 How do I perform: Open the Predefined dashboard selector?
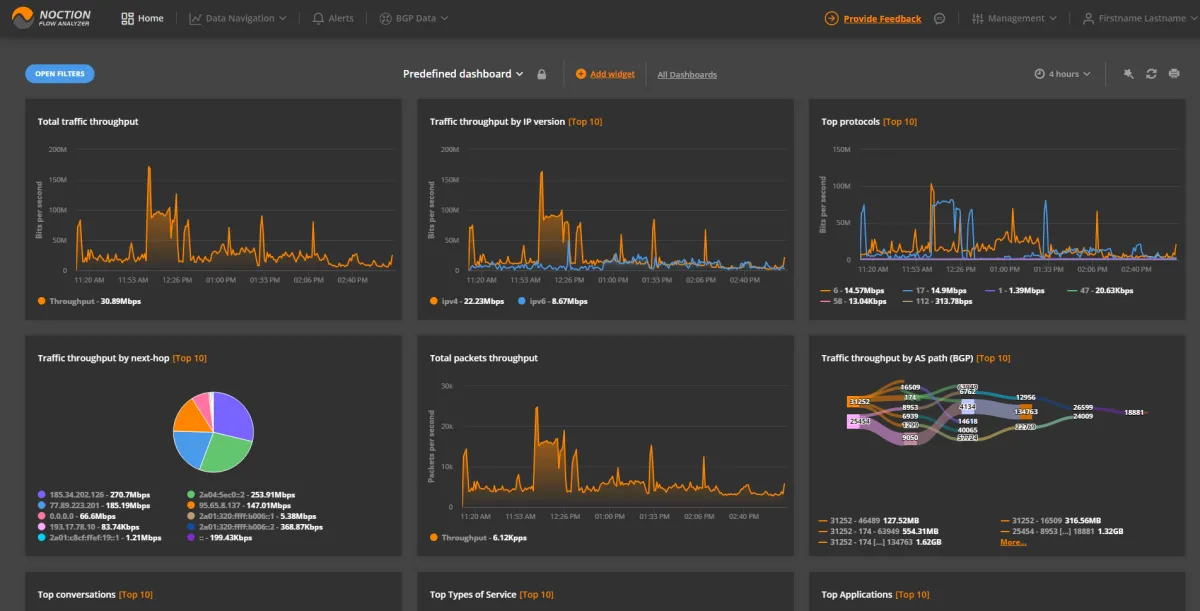click(463, 74)
